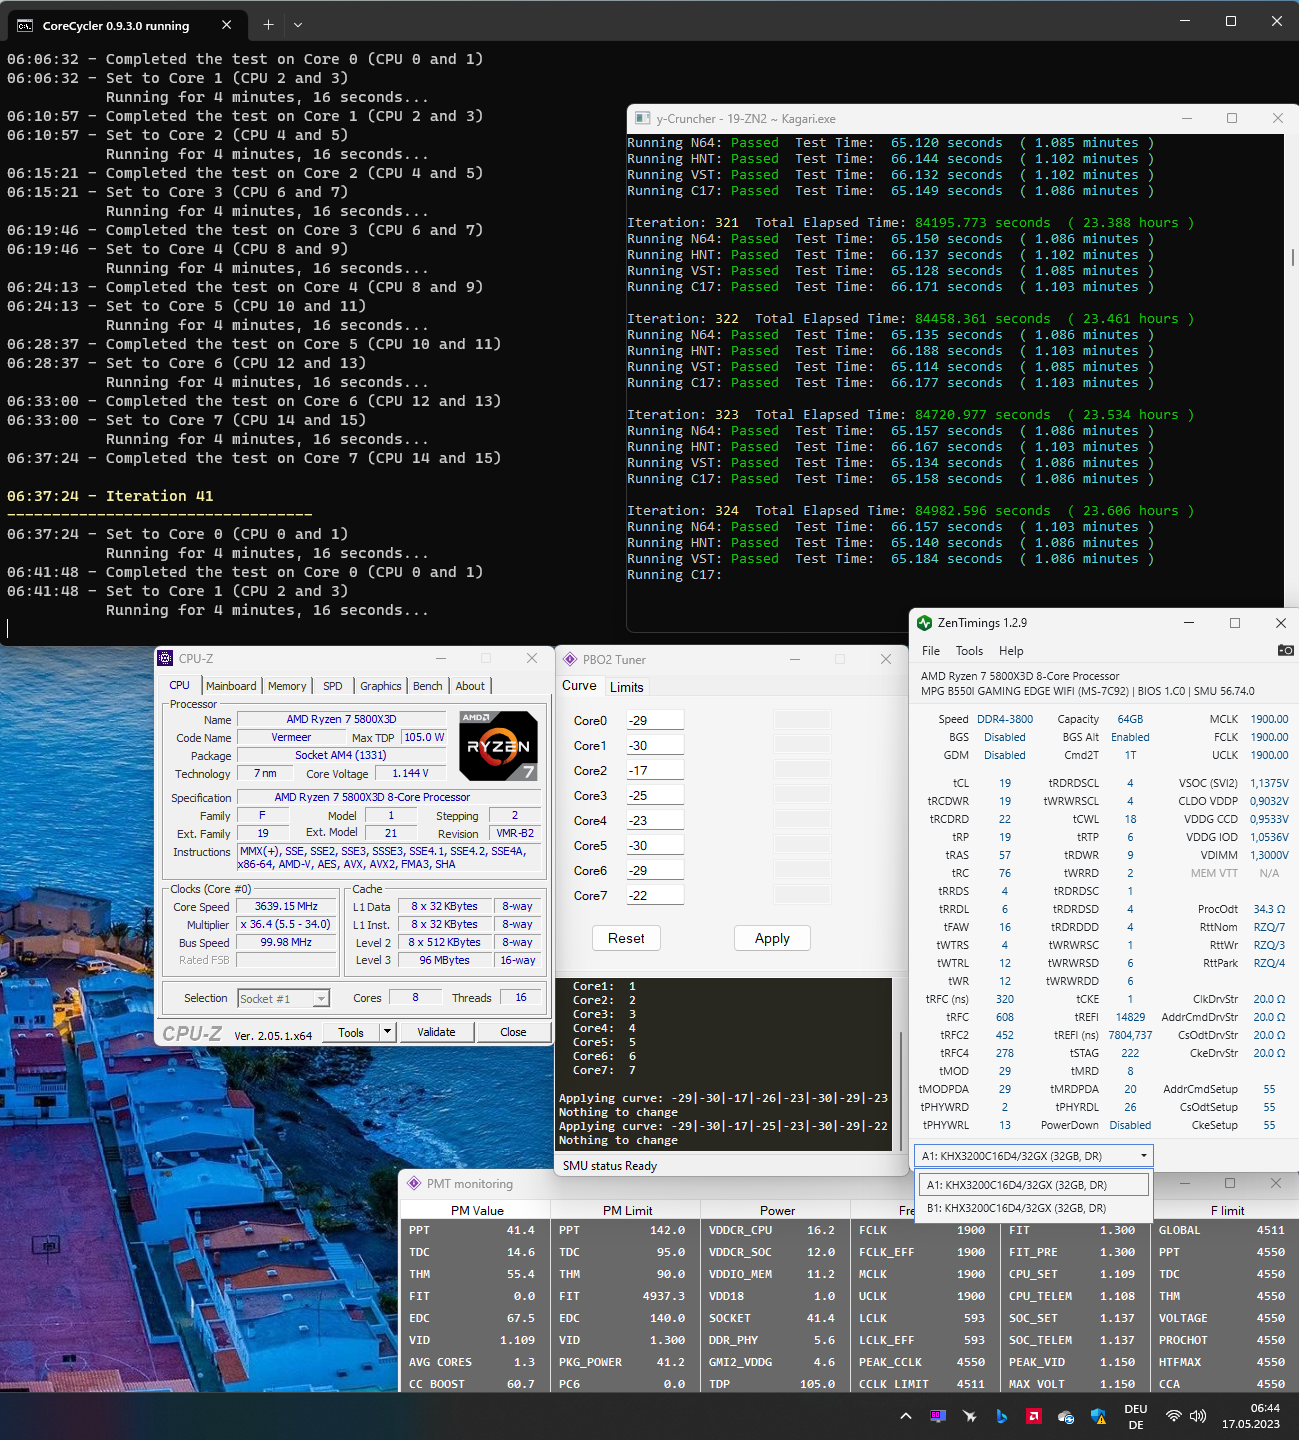Click the PPT 41.4 value in PMT monitoring
The image size is (1299, 1440).
(x=520, y=1230)
